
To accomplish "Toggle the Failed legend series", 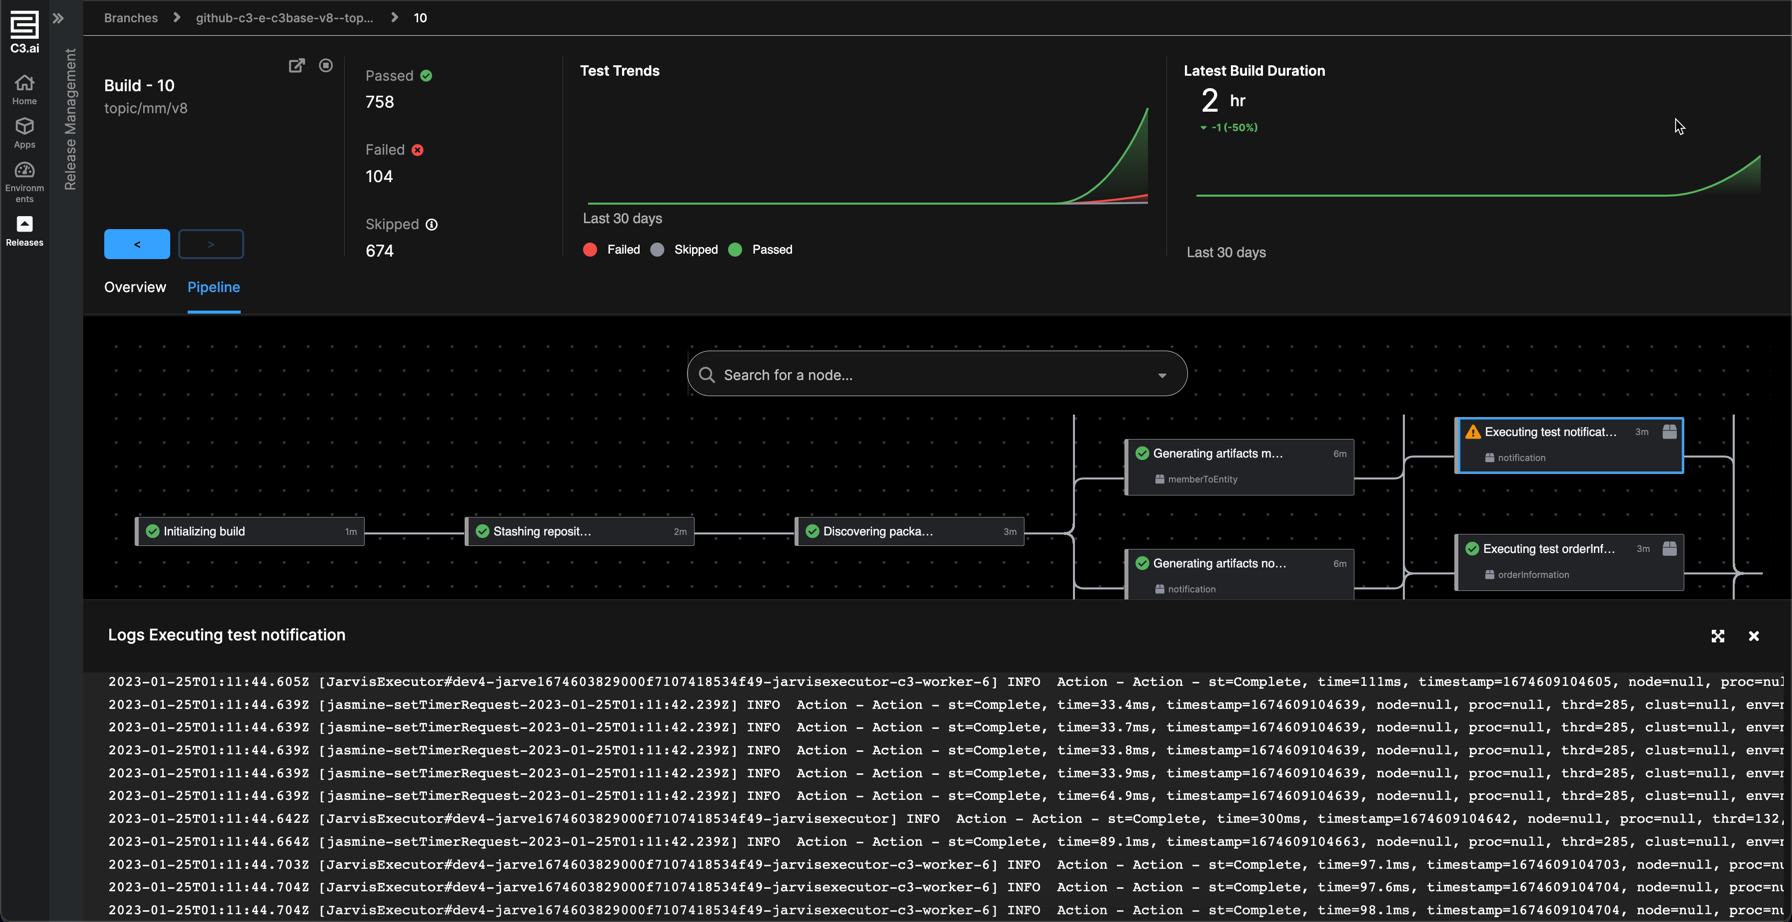I will click(x=611, y=250).
